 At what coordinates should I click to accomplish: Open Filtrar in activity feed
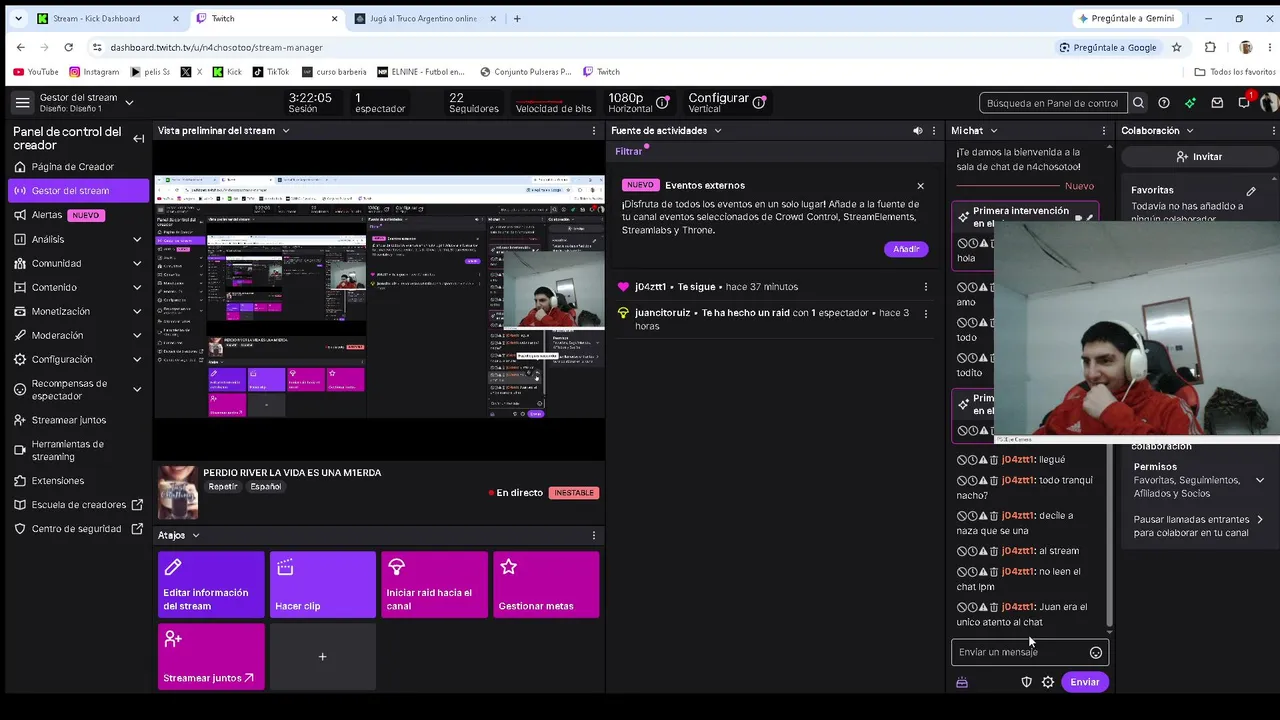click(629, 152)
